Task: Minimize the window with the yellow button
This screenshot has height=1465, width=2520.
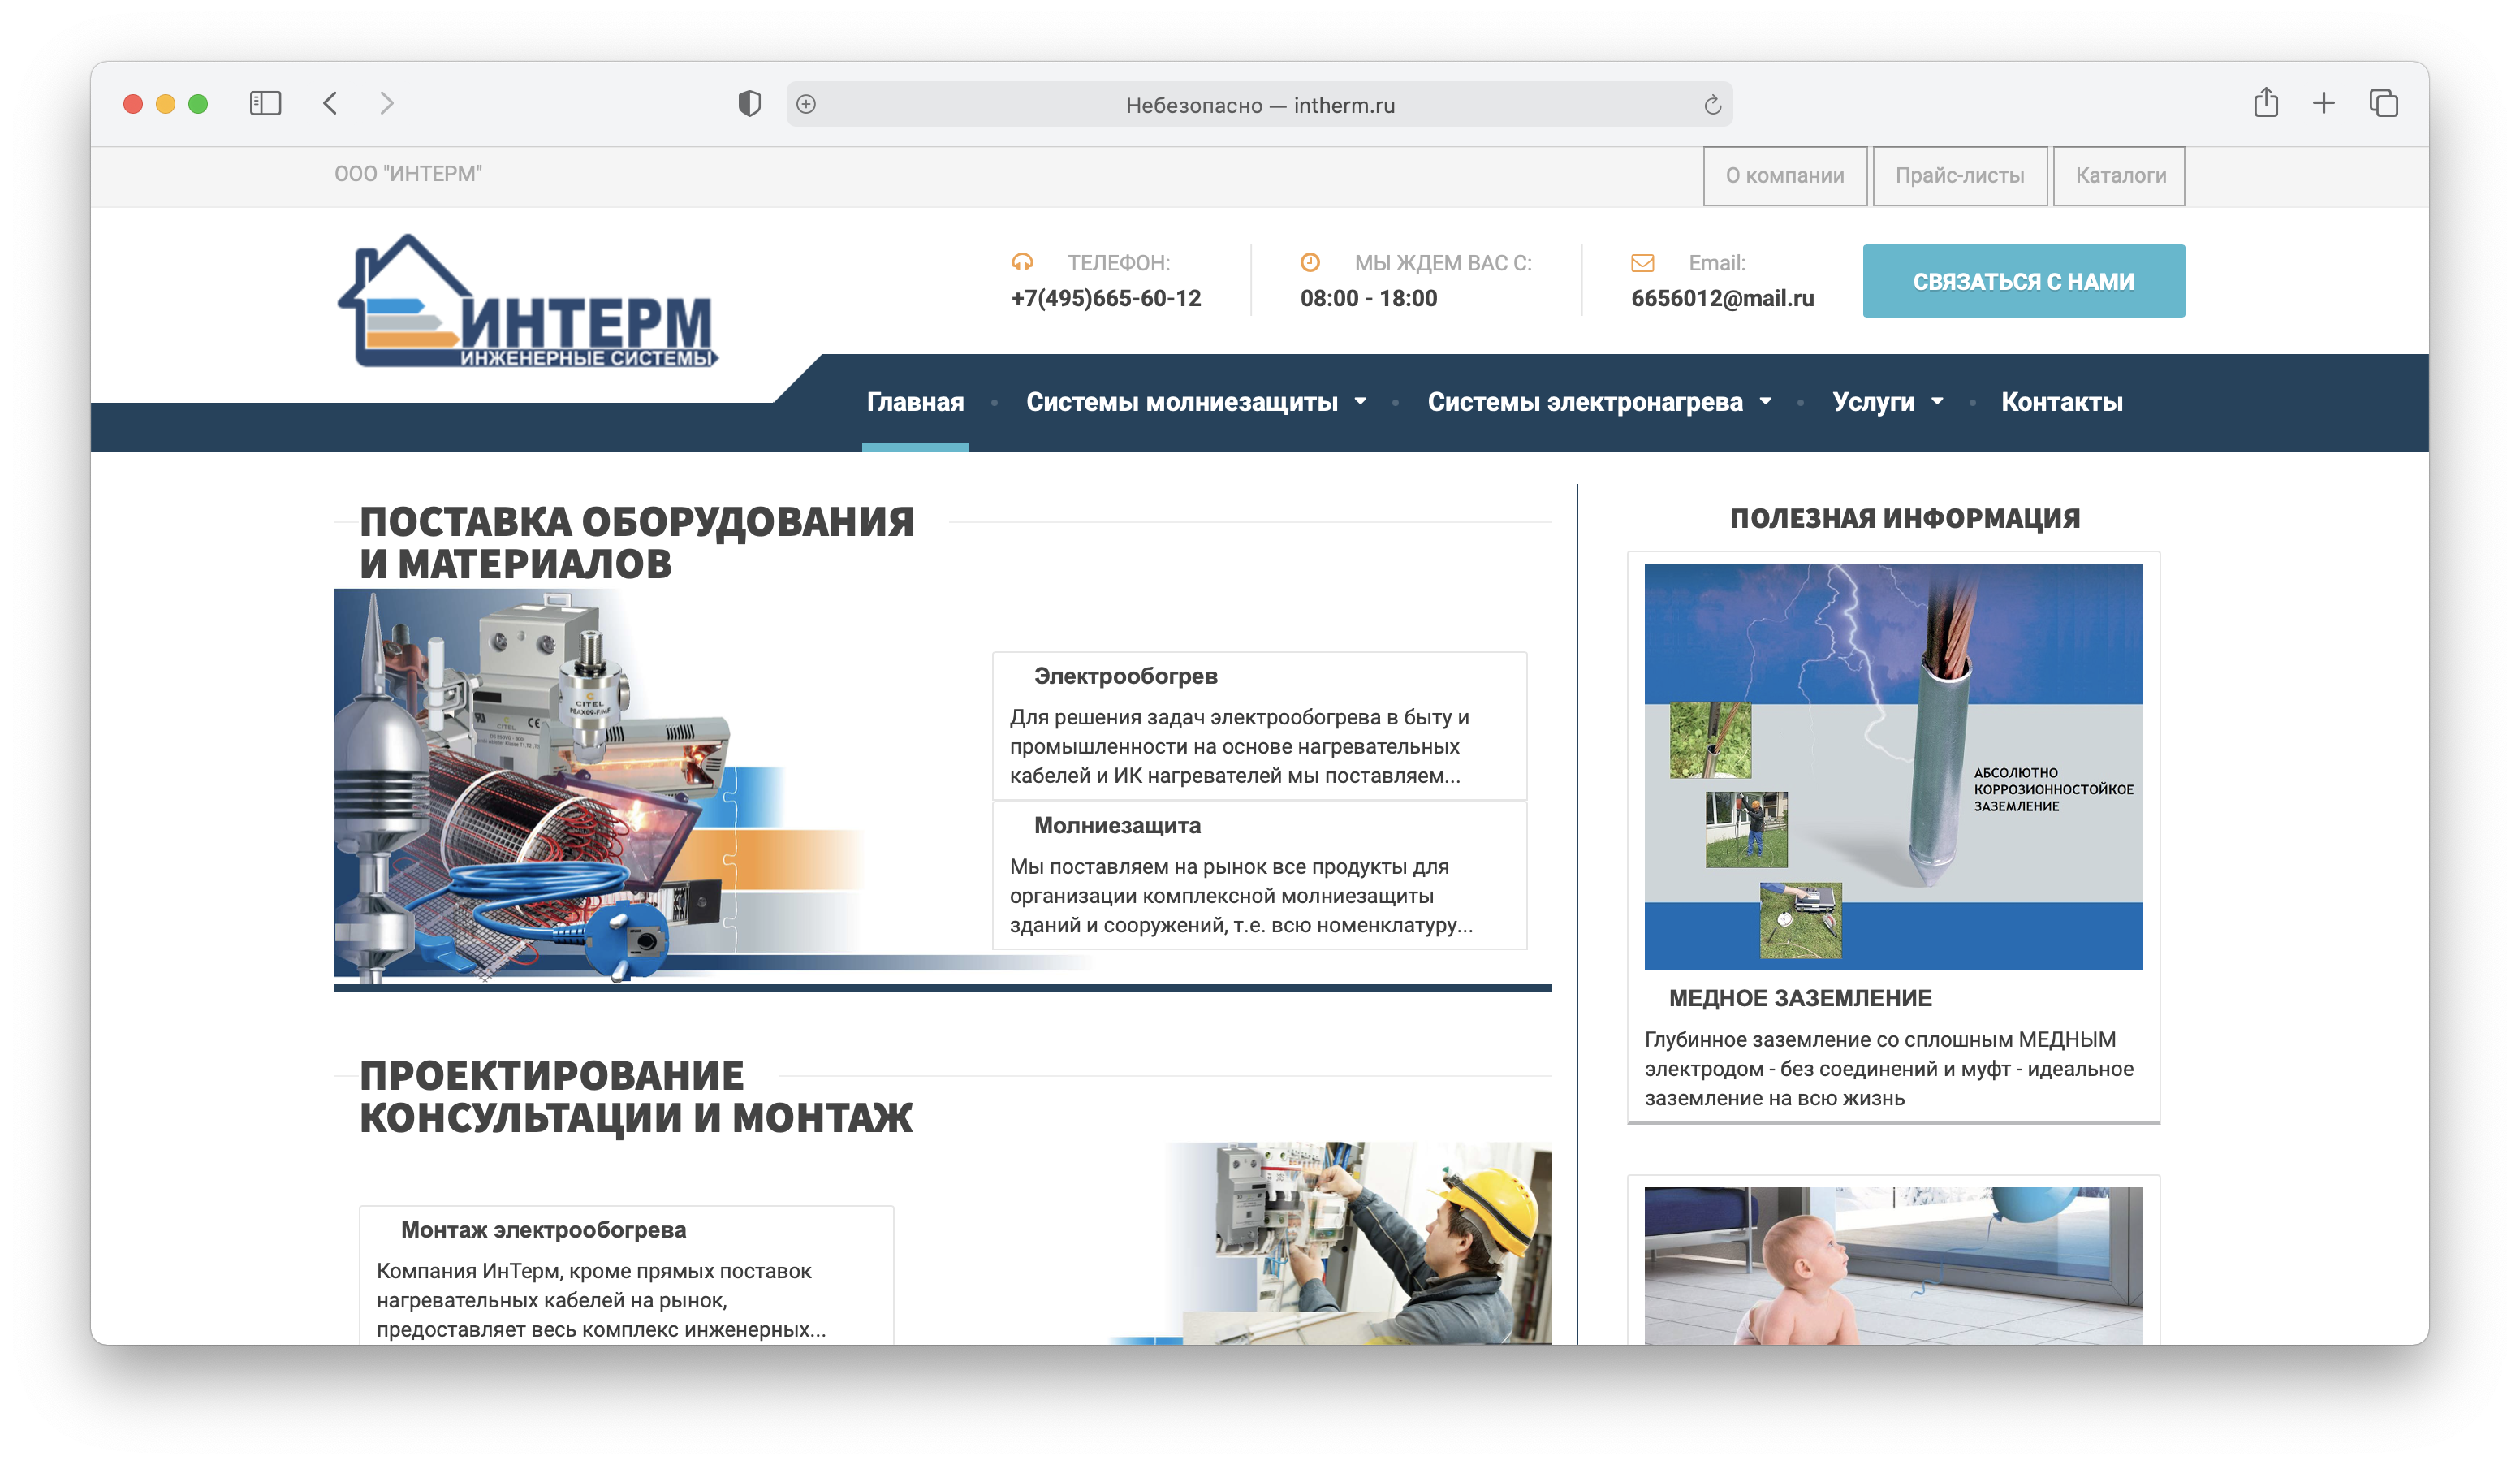Action: point(166,104)
